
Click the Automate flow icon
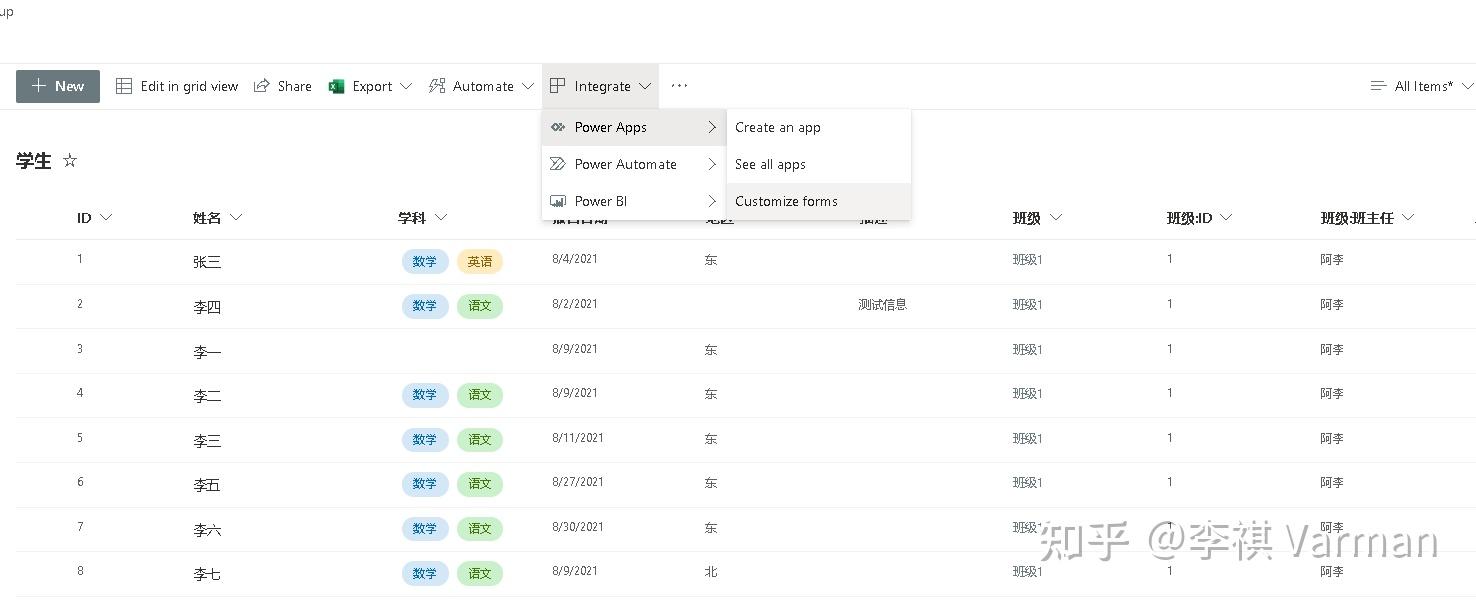coord(436,86)
